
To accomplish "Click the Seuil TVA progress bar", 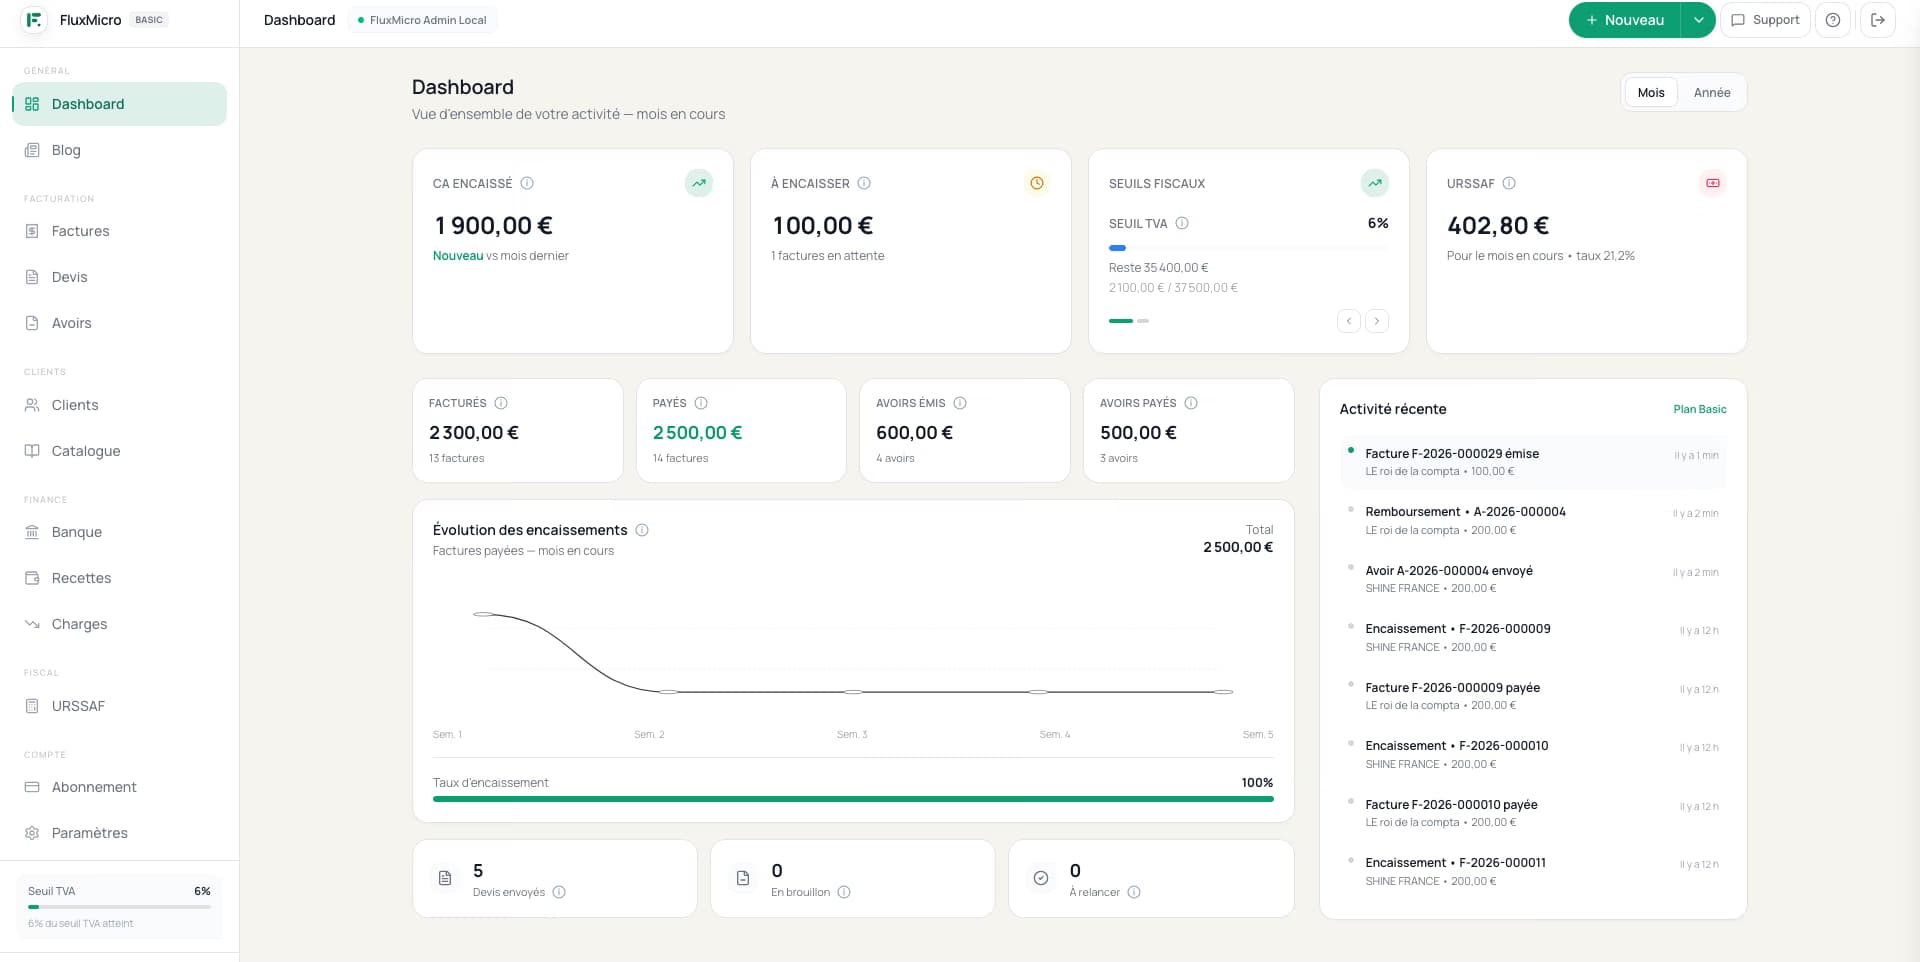I will (119, 908).
